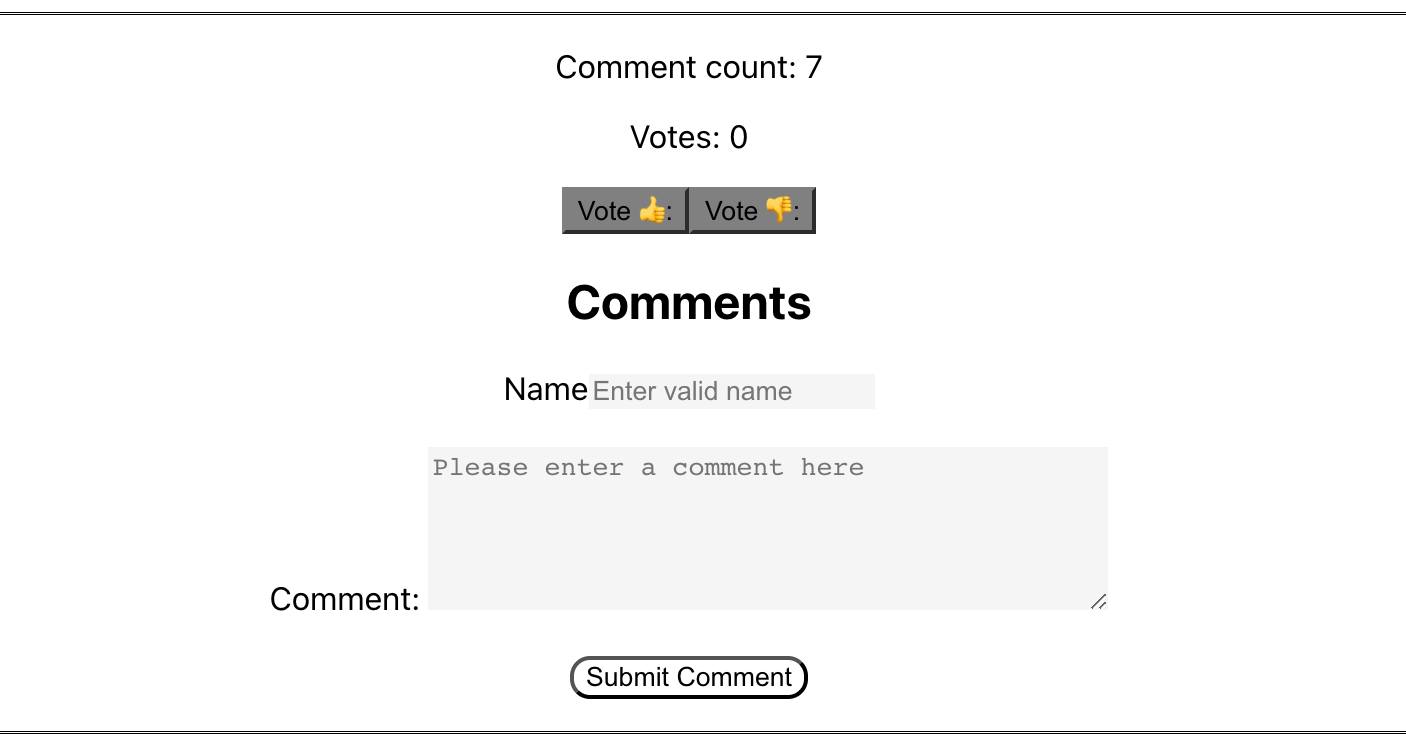This screenshot has height=756, width=1406.
Task: Click the 'Enter valid name' placeholder text
Action: [692, 391]
